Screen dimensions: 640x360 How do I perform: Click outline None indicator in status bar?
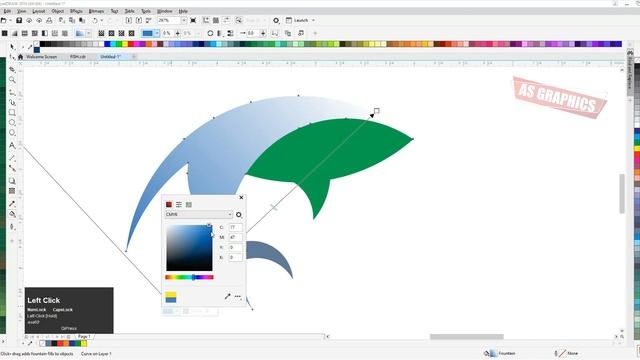point(566,353)
